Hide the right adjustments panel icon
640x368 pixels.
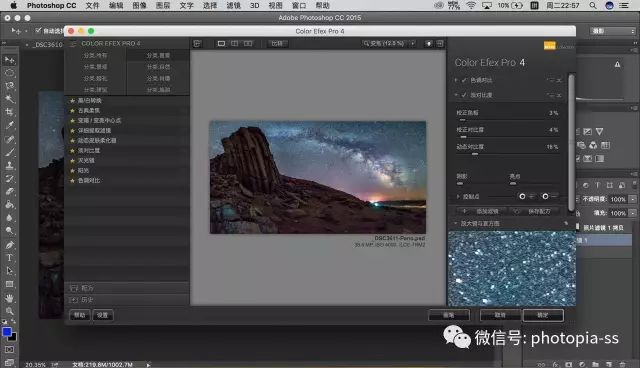pos(440,43)
